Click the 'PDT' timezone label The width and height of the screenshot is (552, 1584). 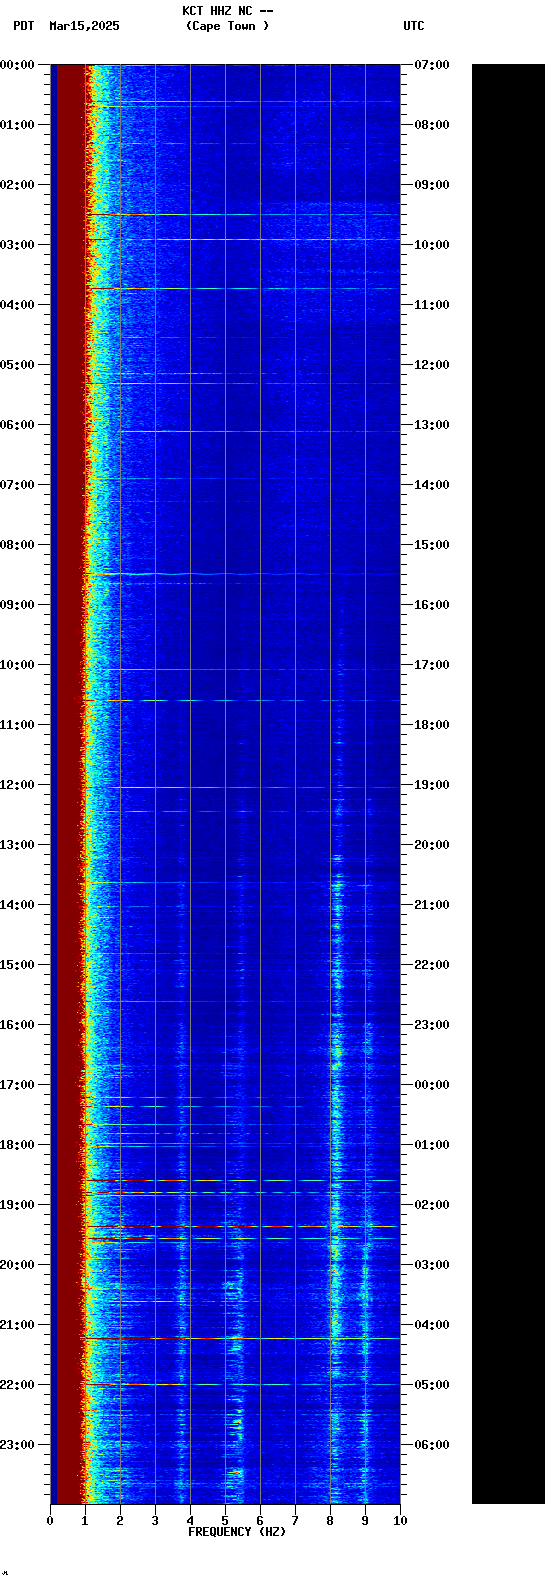[x=23, y=26]
